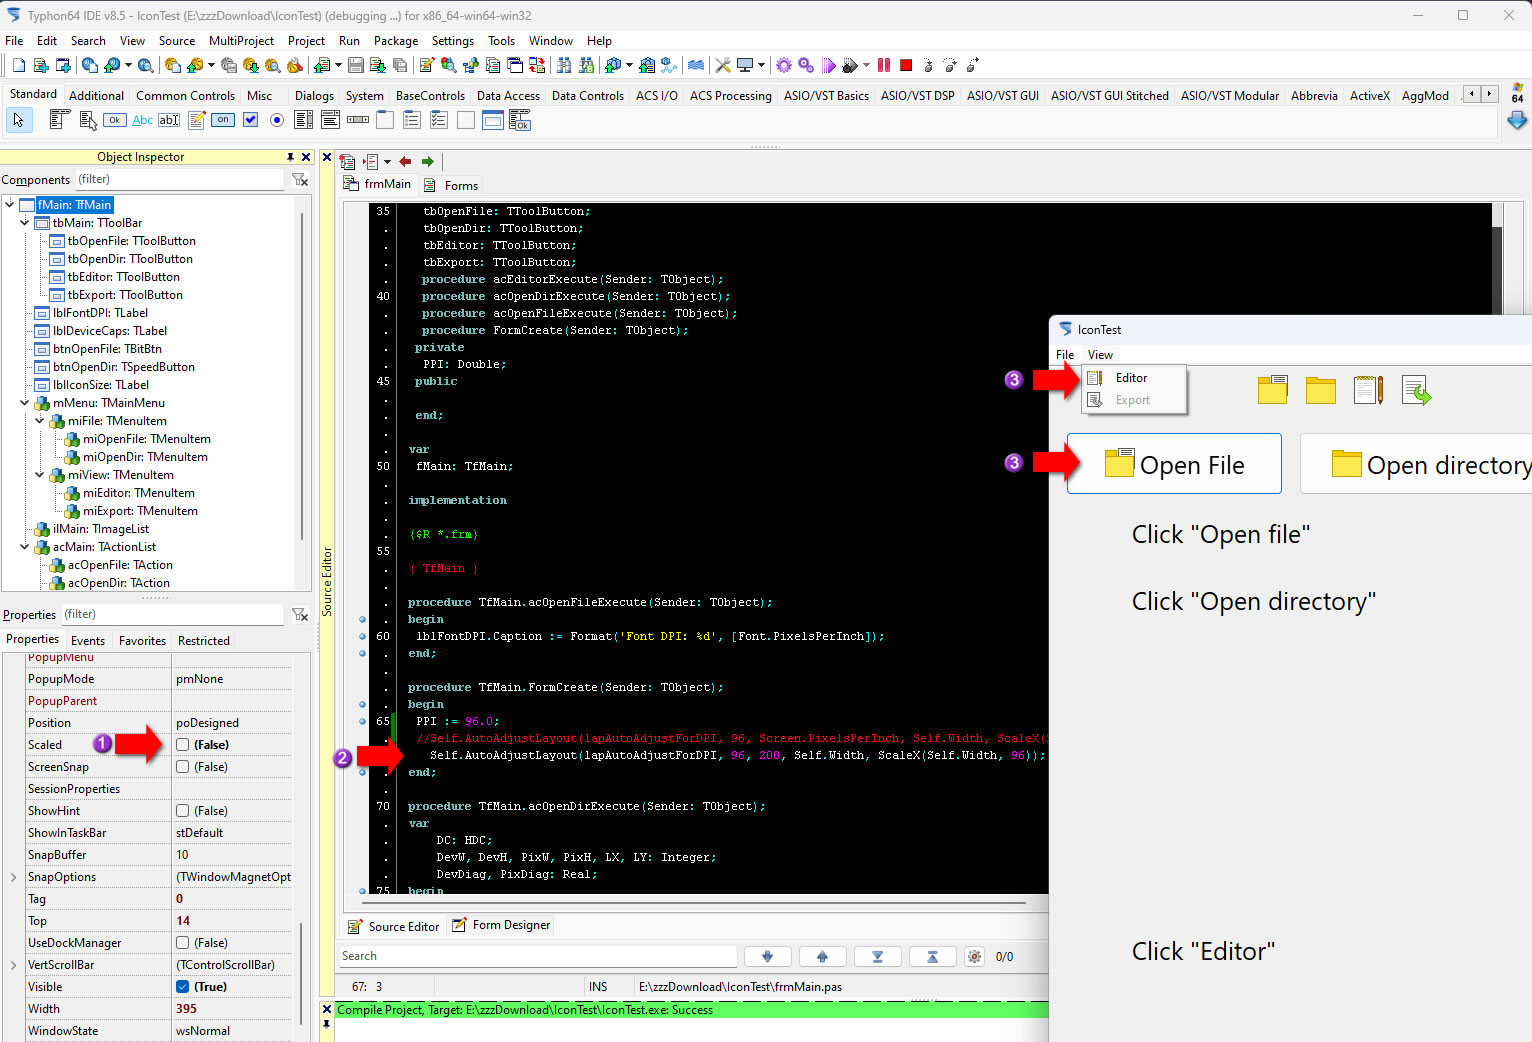Image resolution: width=1532 pixels, height=1042 pixels.
Task: Pick the TToggleBox 'on' component icon
Action: [x=223, y=120]
